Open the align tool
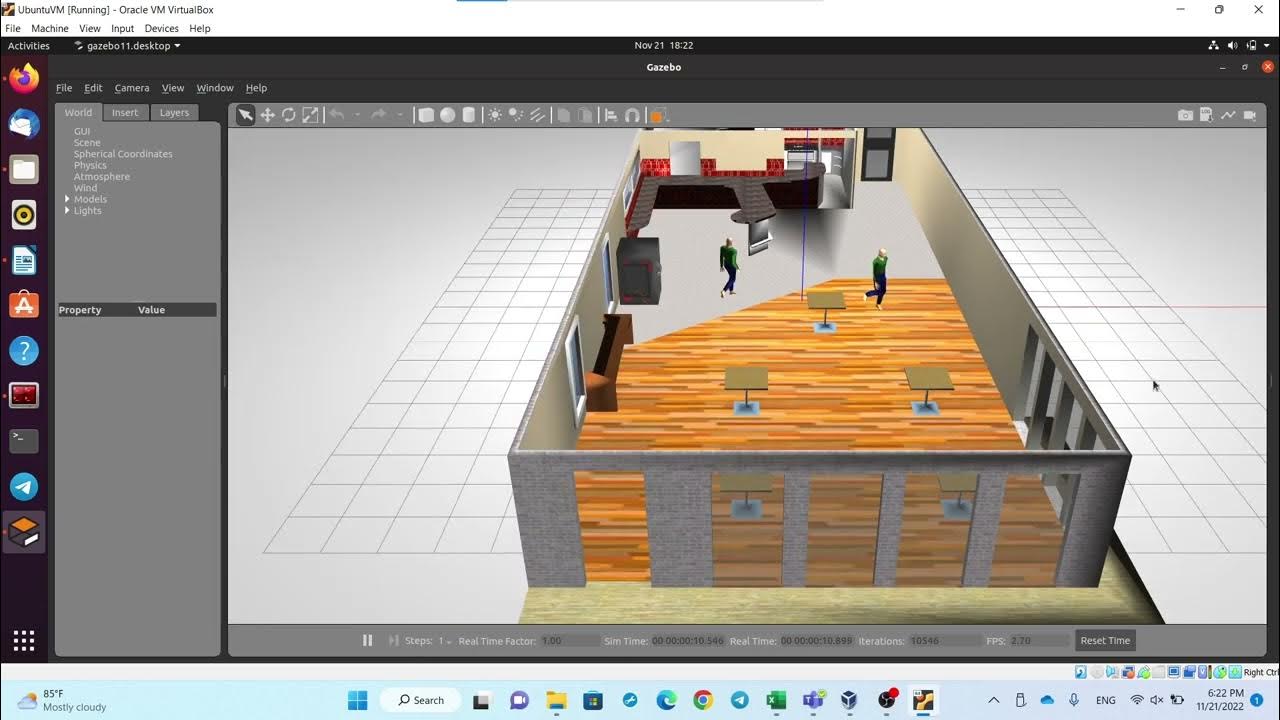Screen dimensions: 1280x720 click(611, 115)
